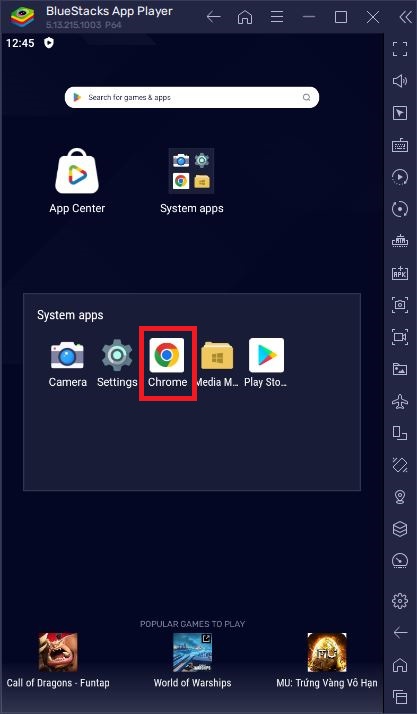Viewport: 417px width, 714px height.
Task: Toggle fullscreen mode in sidebar
Action: click(x=400, y=49)
